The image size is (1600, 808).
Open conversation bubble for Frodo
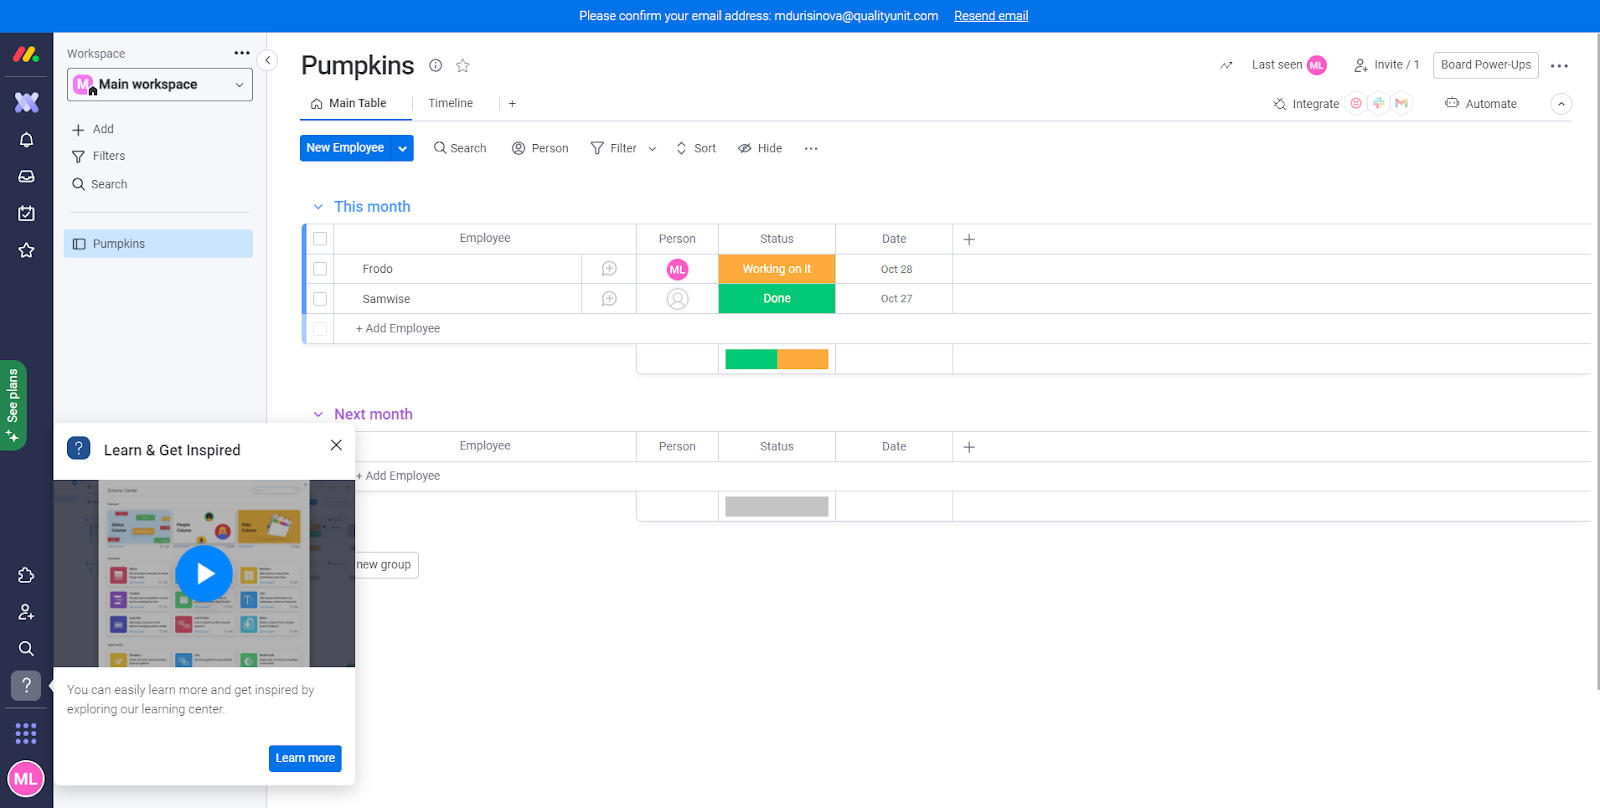click(609, 269)
